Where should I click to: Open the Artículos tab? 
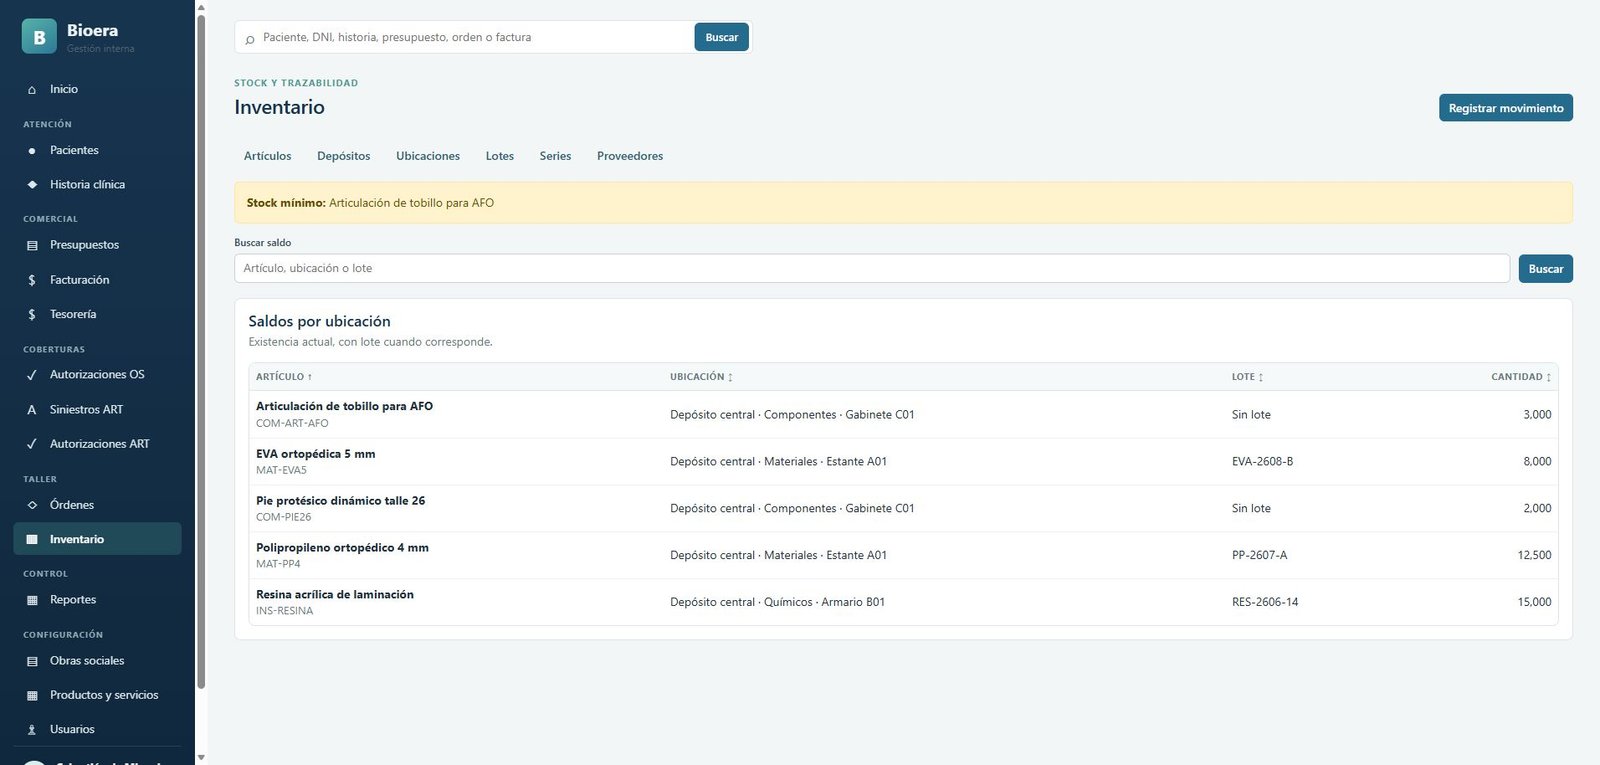click(268, 156)
